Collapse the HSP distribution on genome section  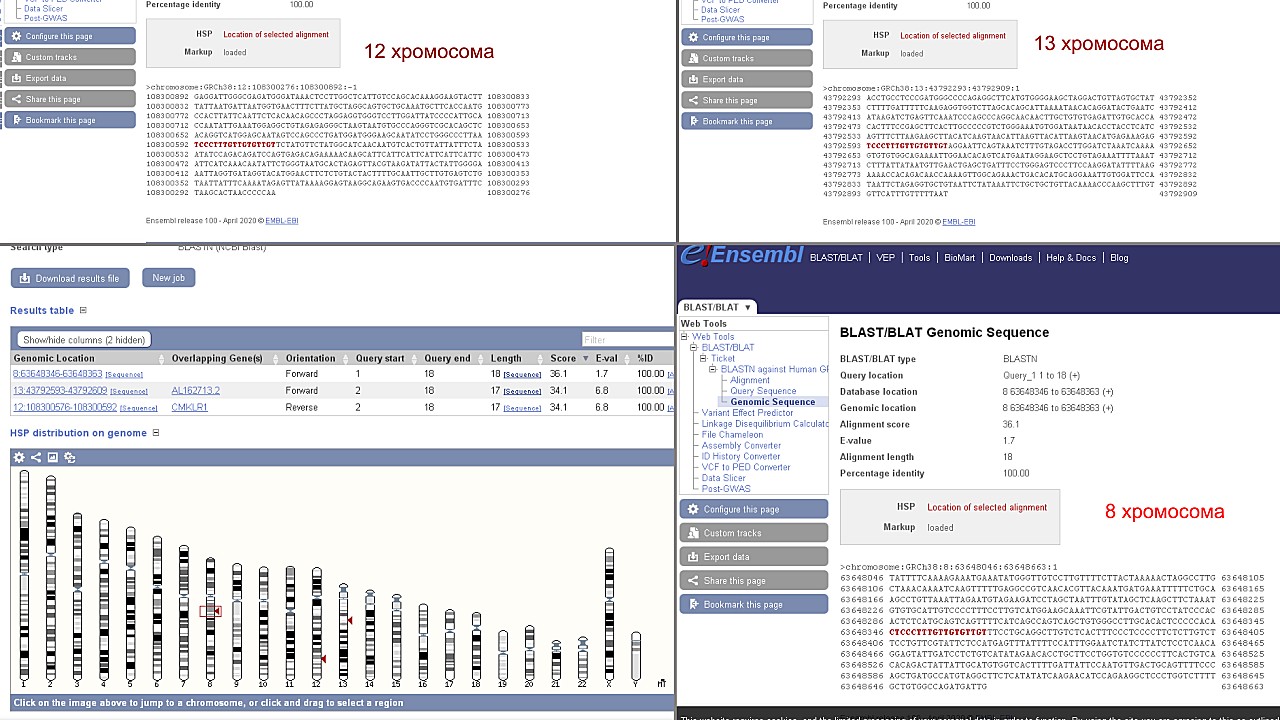(155, 433)
